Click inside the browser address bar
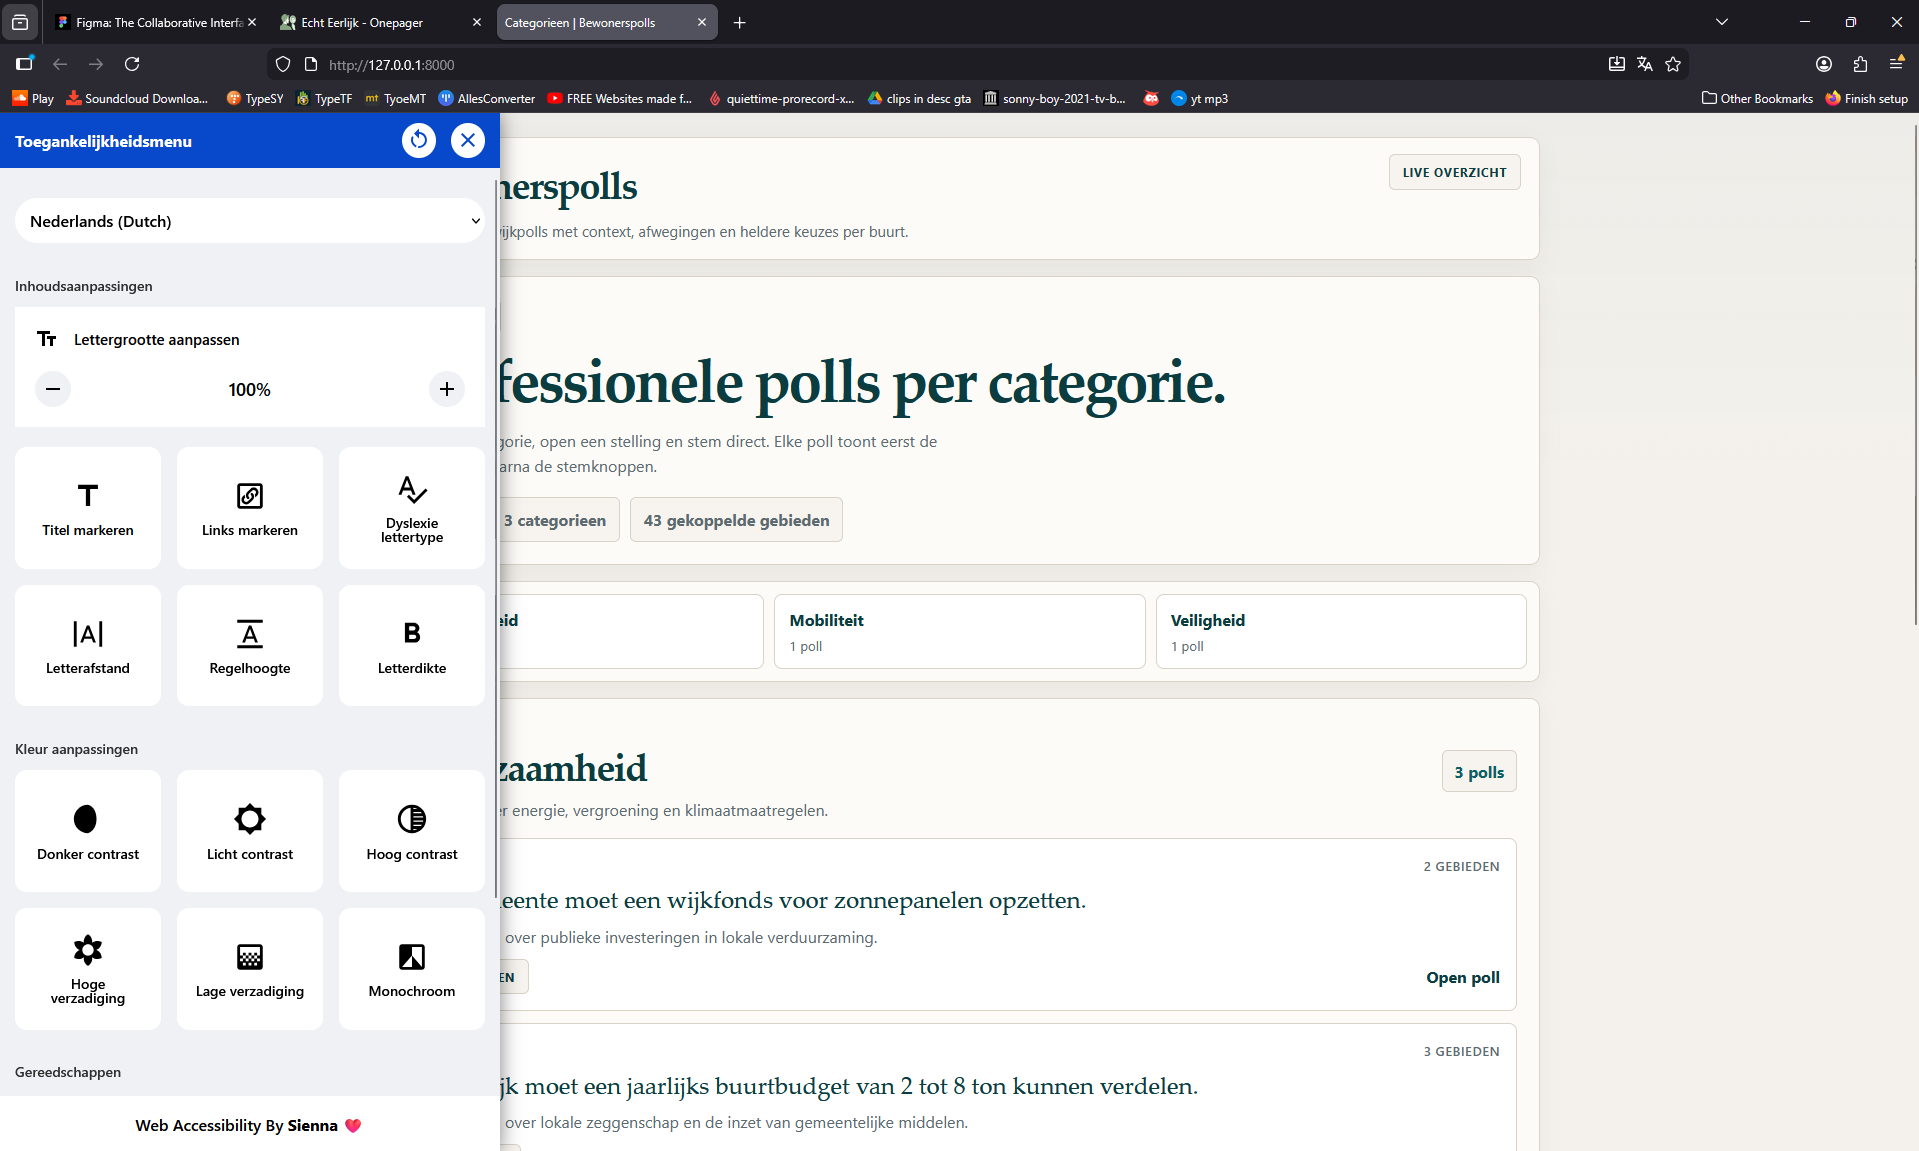1919x1151 pixels. click(x=700, y=64)
